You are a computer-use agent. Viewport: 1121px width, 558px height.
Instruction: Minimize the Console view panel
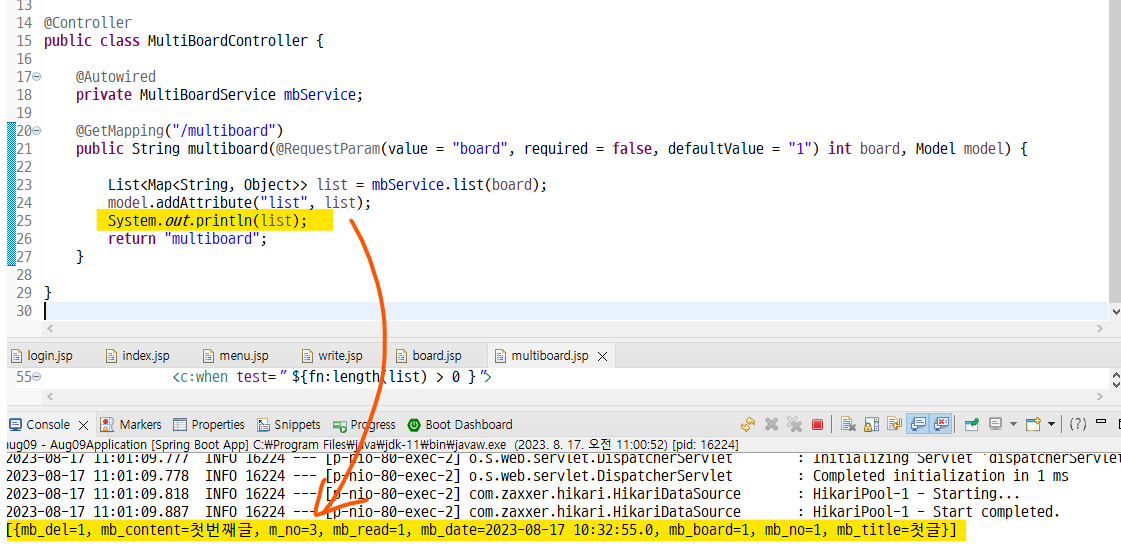[1101, 421]
